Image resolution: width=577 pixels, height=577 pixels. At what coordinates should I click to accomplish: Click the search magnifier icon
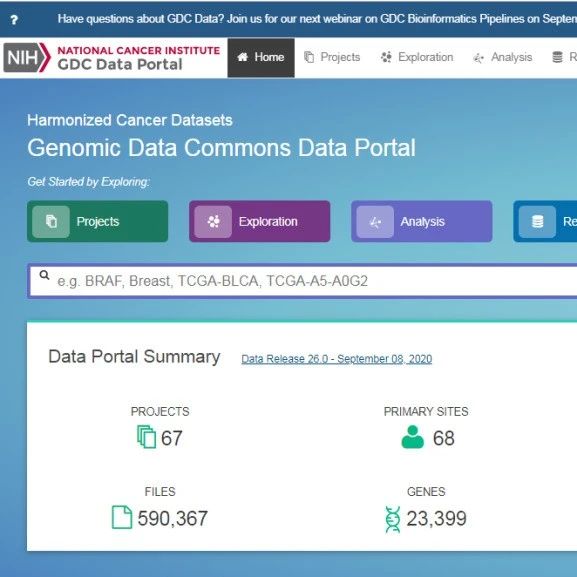pos(45,275)
